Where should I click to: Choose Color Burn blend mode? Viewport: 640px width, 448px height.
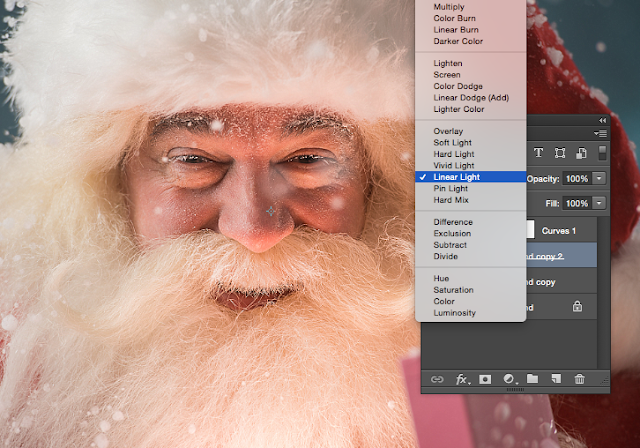point(454,18)
